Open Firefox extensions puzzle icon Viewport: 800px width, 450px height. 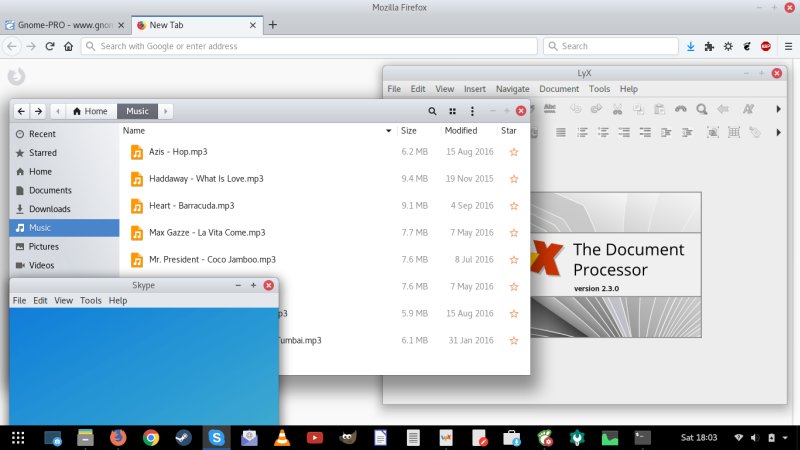709,46
